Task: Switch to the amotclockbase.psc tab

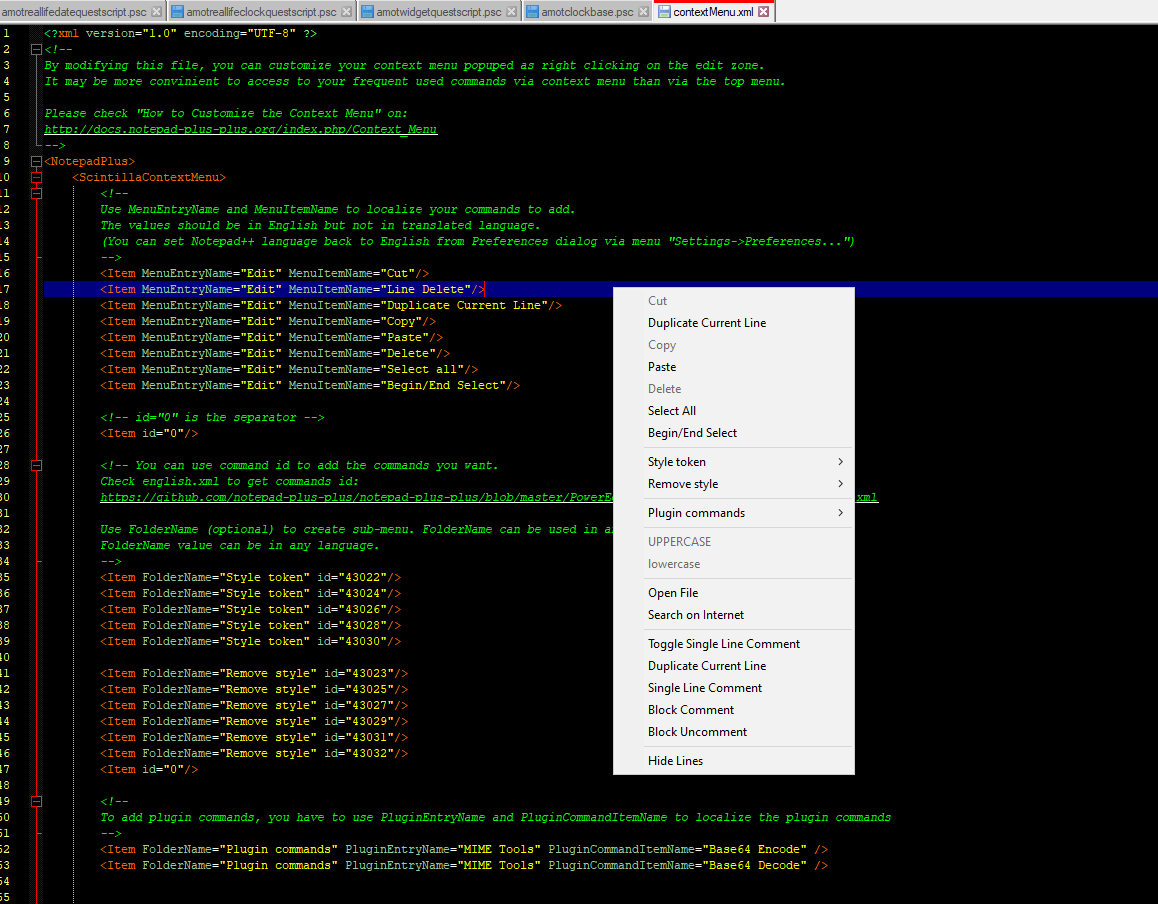Action: tap(587, 12)
